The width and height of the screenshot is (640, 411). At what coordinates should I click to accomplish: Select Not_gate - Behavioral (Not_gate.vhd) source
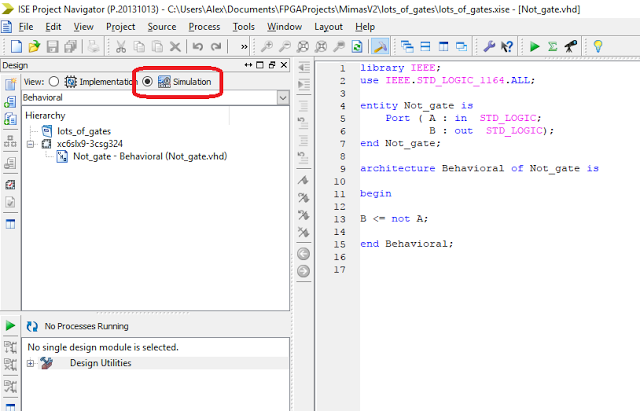click(x=150, y=156)
